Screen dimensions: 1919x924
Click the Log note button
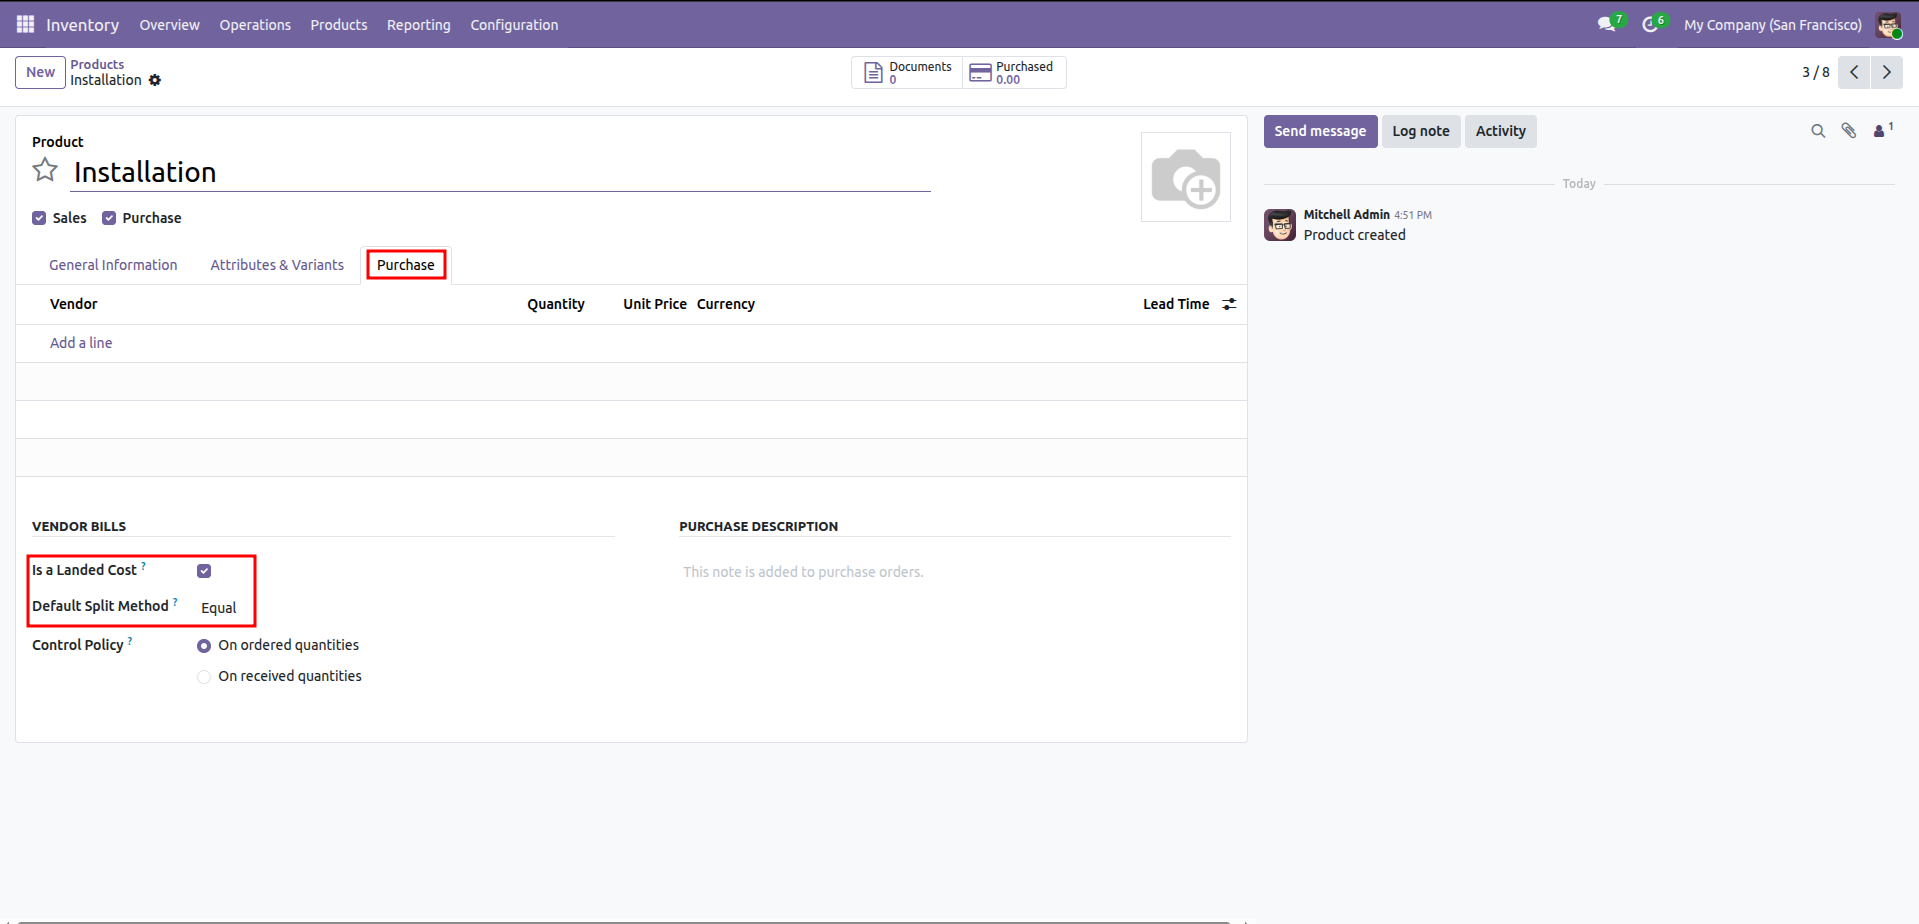tap(1420, 131)
